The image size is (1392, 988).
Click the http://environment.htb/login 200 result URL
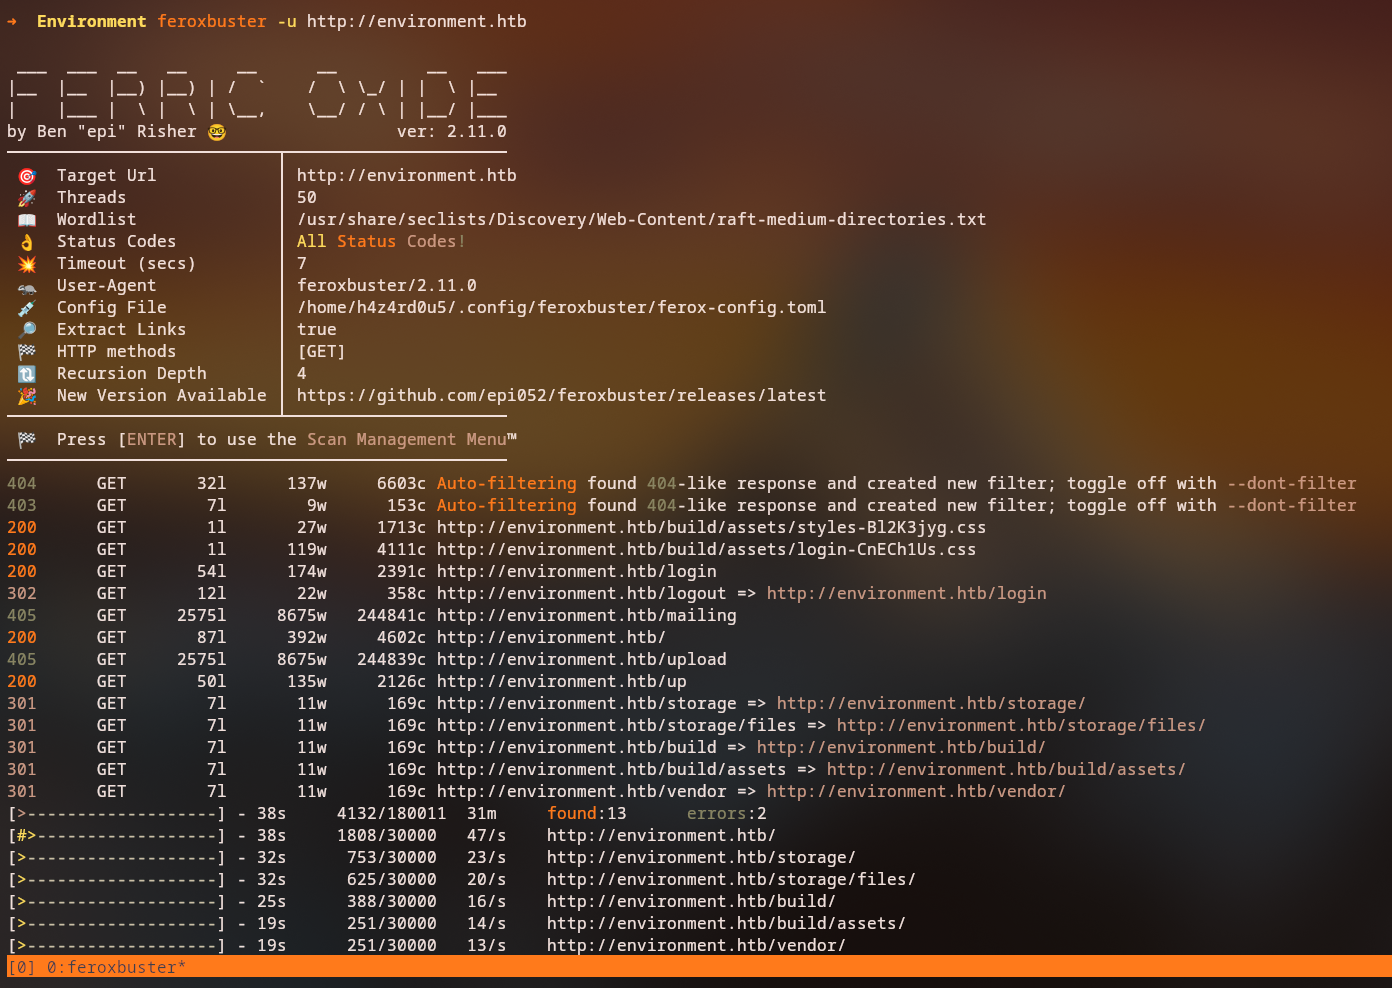tap(576, 572)
